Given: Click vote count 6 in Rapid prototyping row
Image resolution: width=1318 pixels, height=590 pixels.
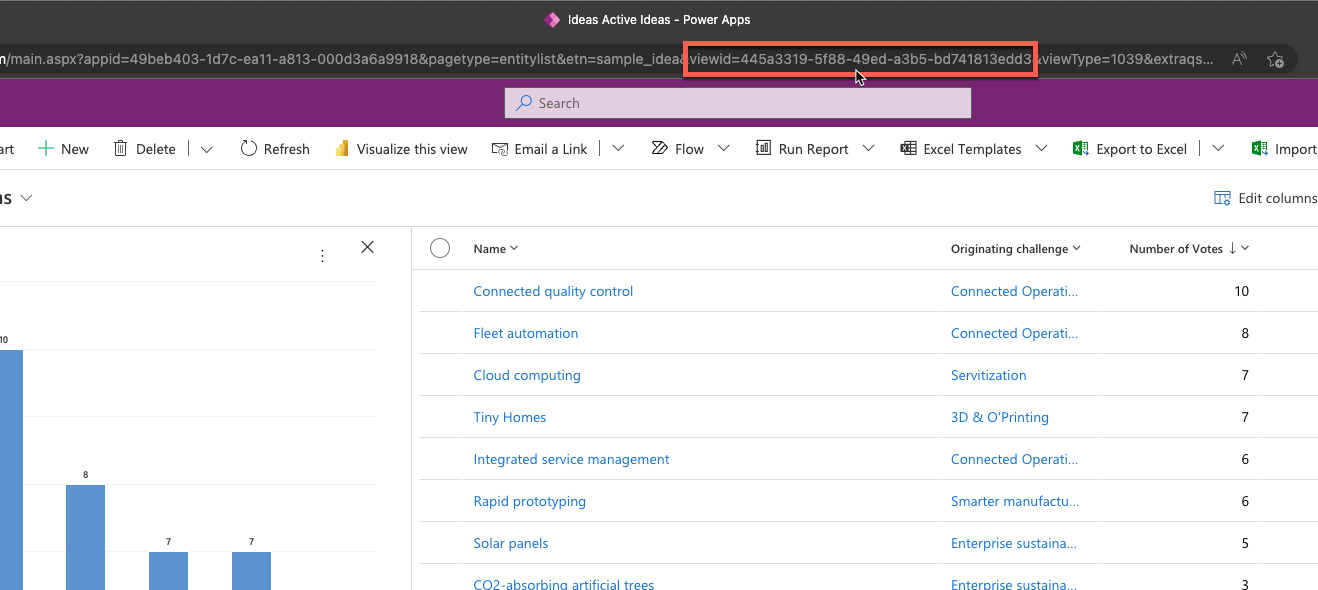Looking at the screenshot, I should (1245, 501).
